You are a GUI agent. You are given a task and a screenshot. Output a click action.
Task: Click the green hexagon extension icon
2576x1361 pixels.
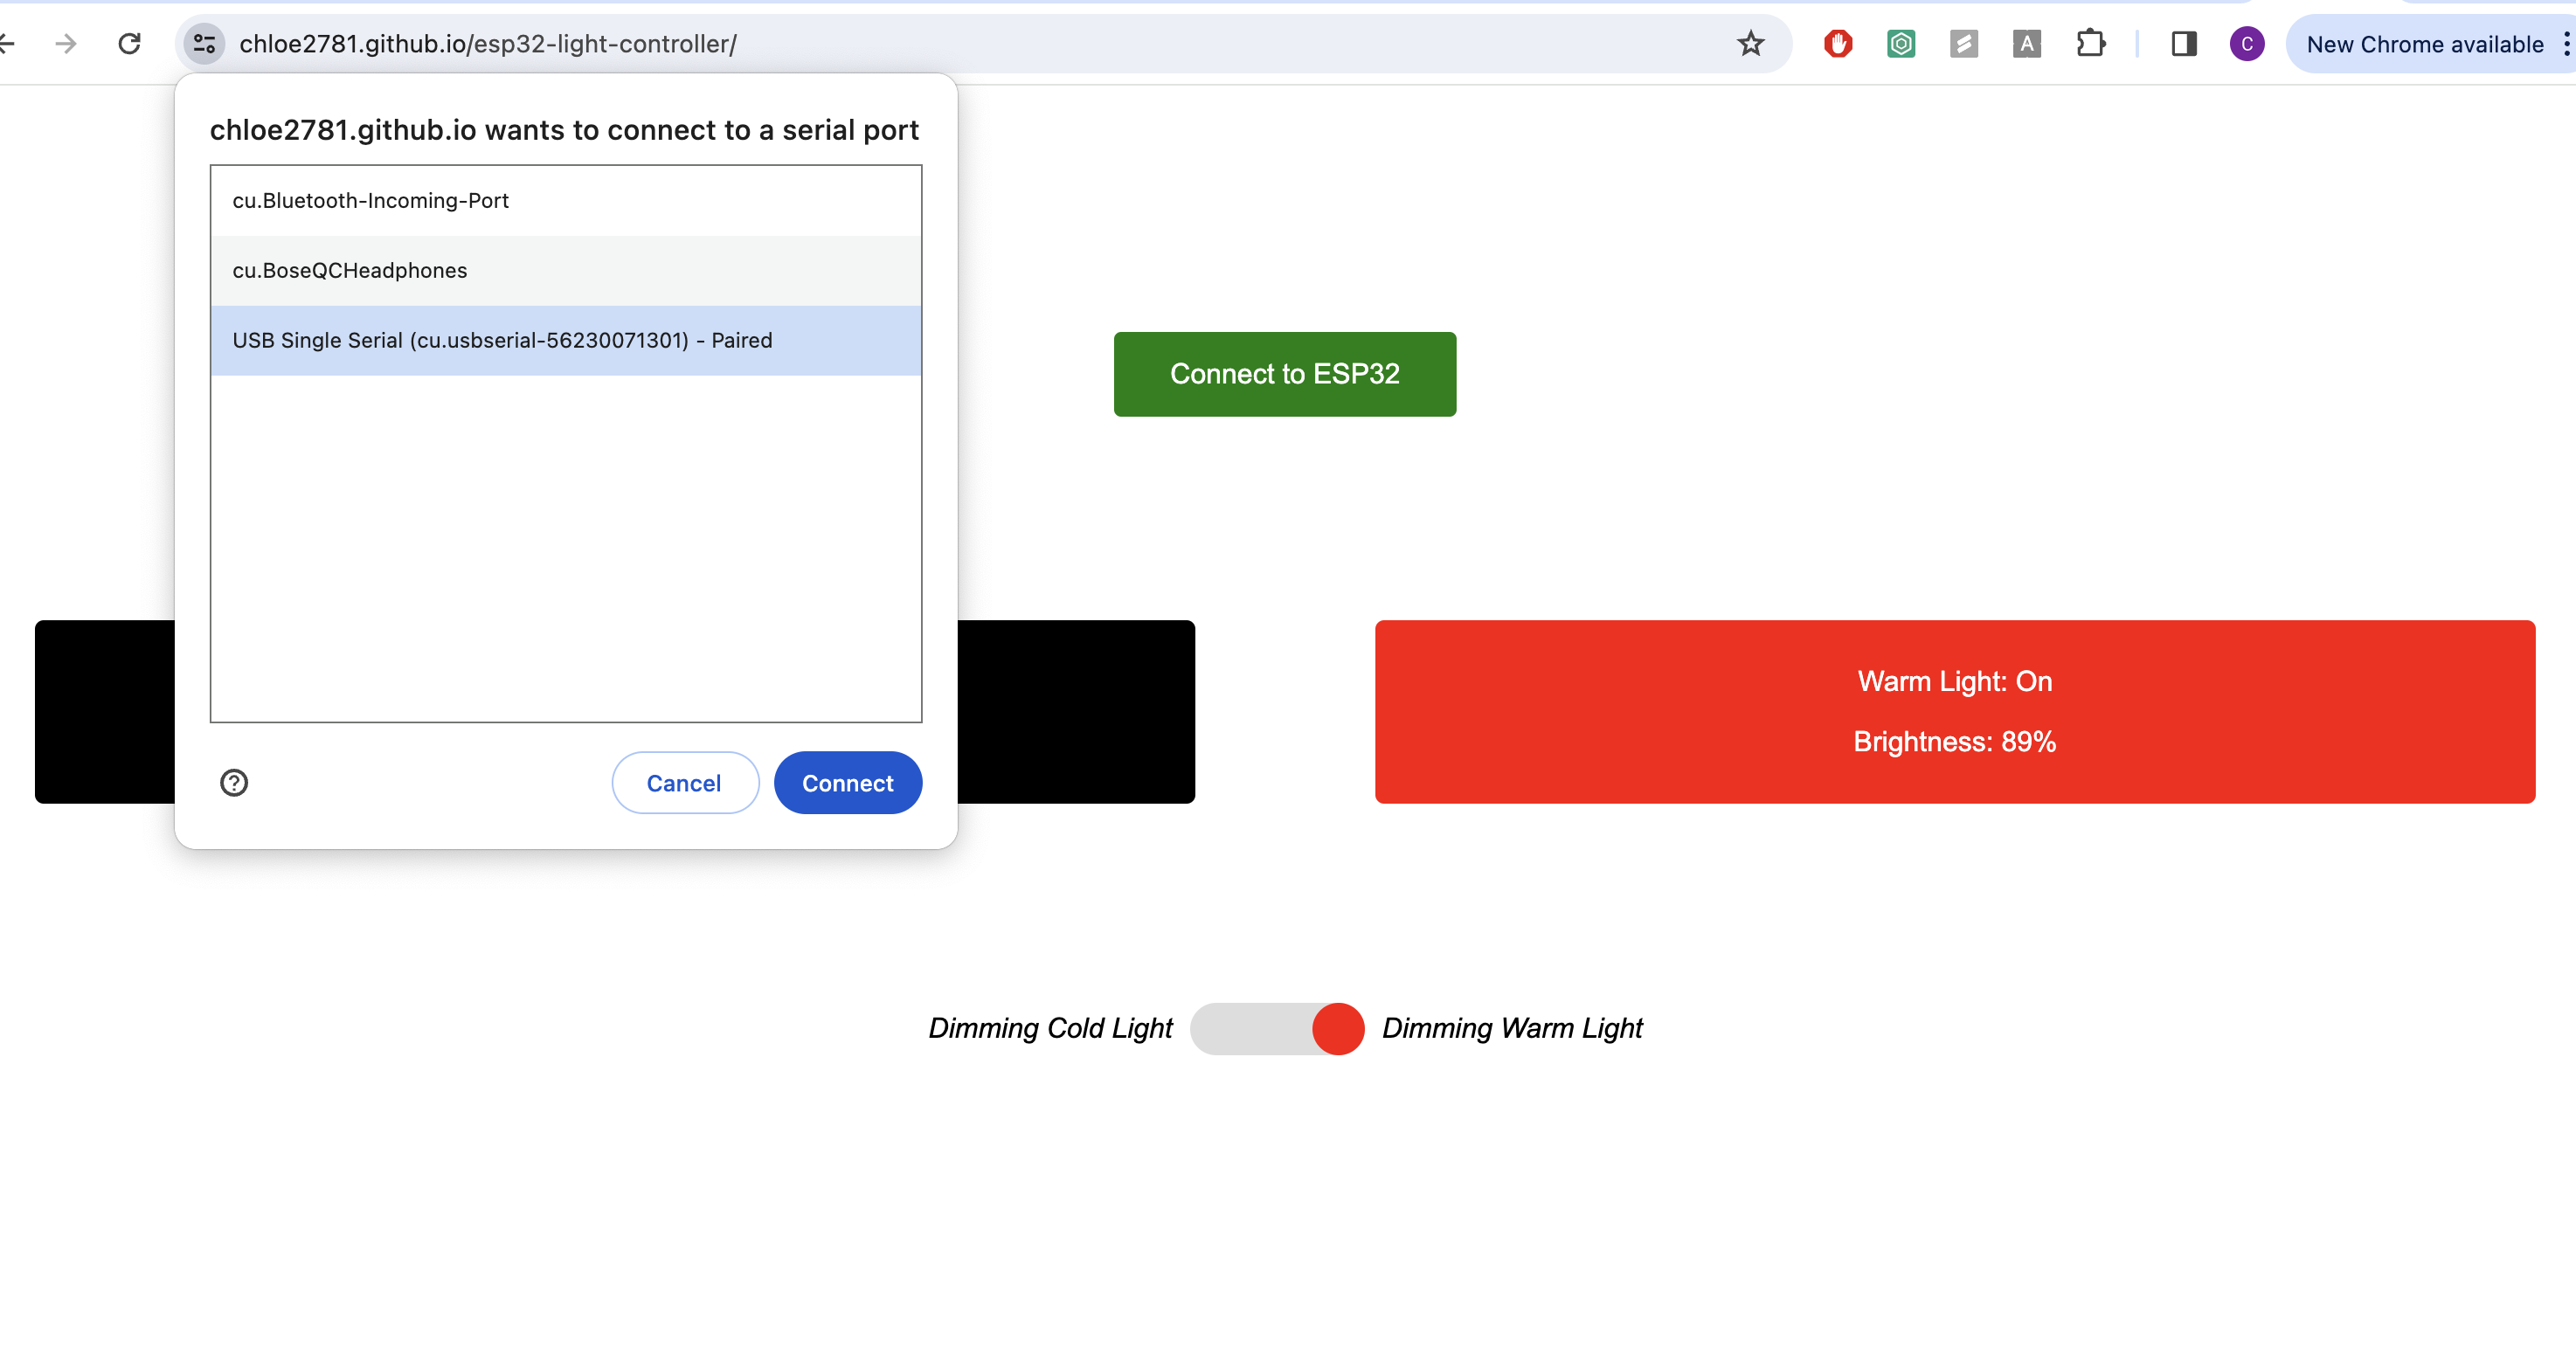(1901, 44)
